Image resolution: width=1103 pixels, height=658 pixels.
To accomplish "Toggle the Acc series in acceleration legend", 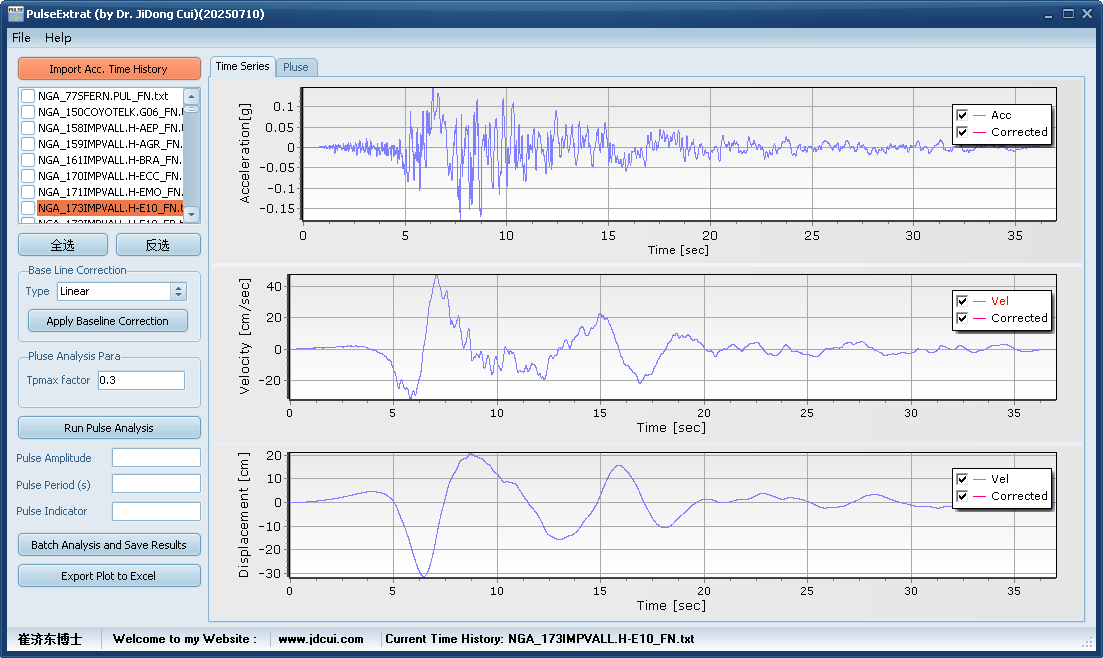I will [962, 115].
